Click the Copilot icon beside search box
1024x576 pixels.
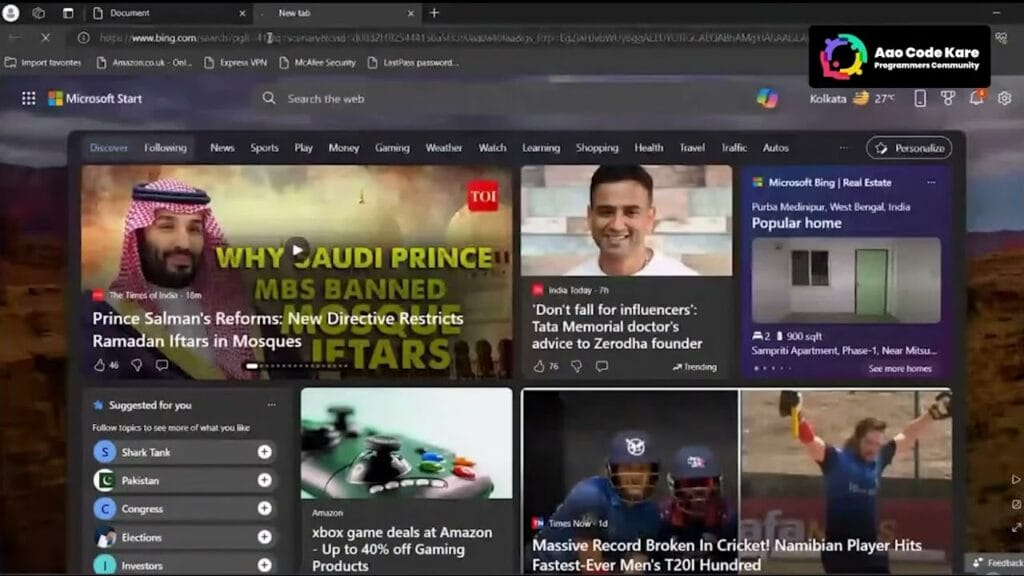click(767, 98)
